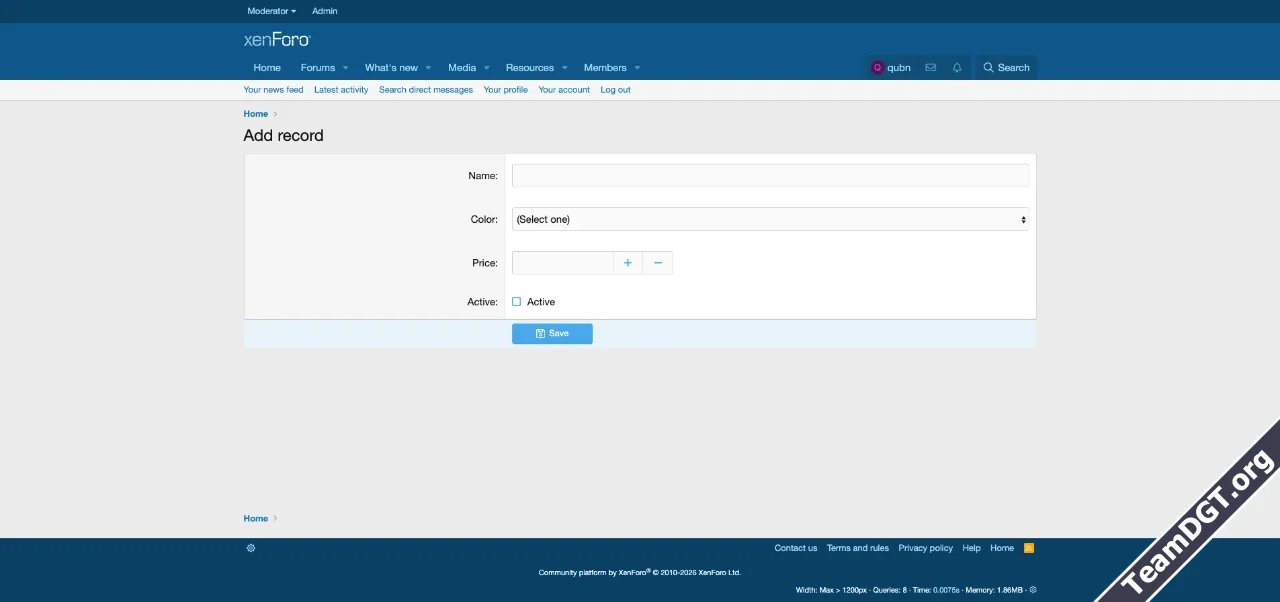Expand the Moderator dropdown menu
The height and width of the screenshot is (602, 1280).
[272, 11]
